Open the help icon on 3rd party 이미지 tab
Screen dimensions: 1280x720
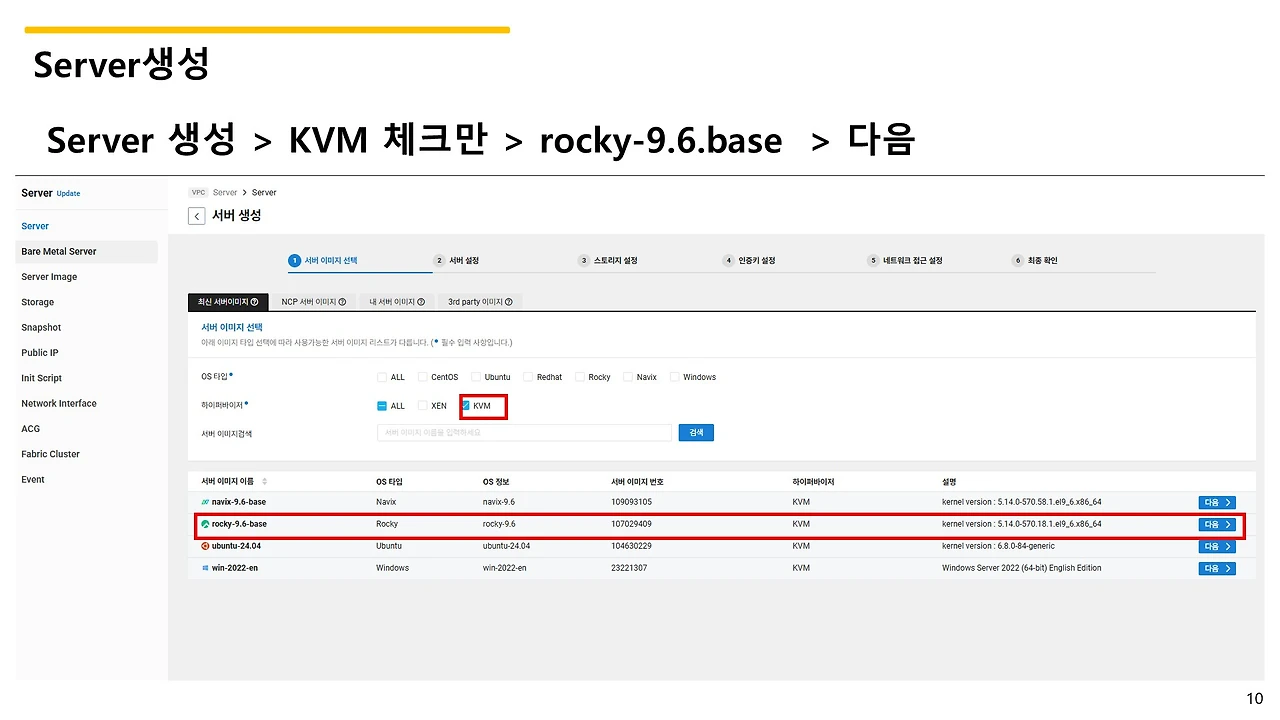[509, 302]
